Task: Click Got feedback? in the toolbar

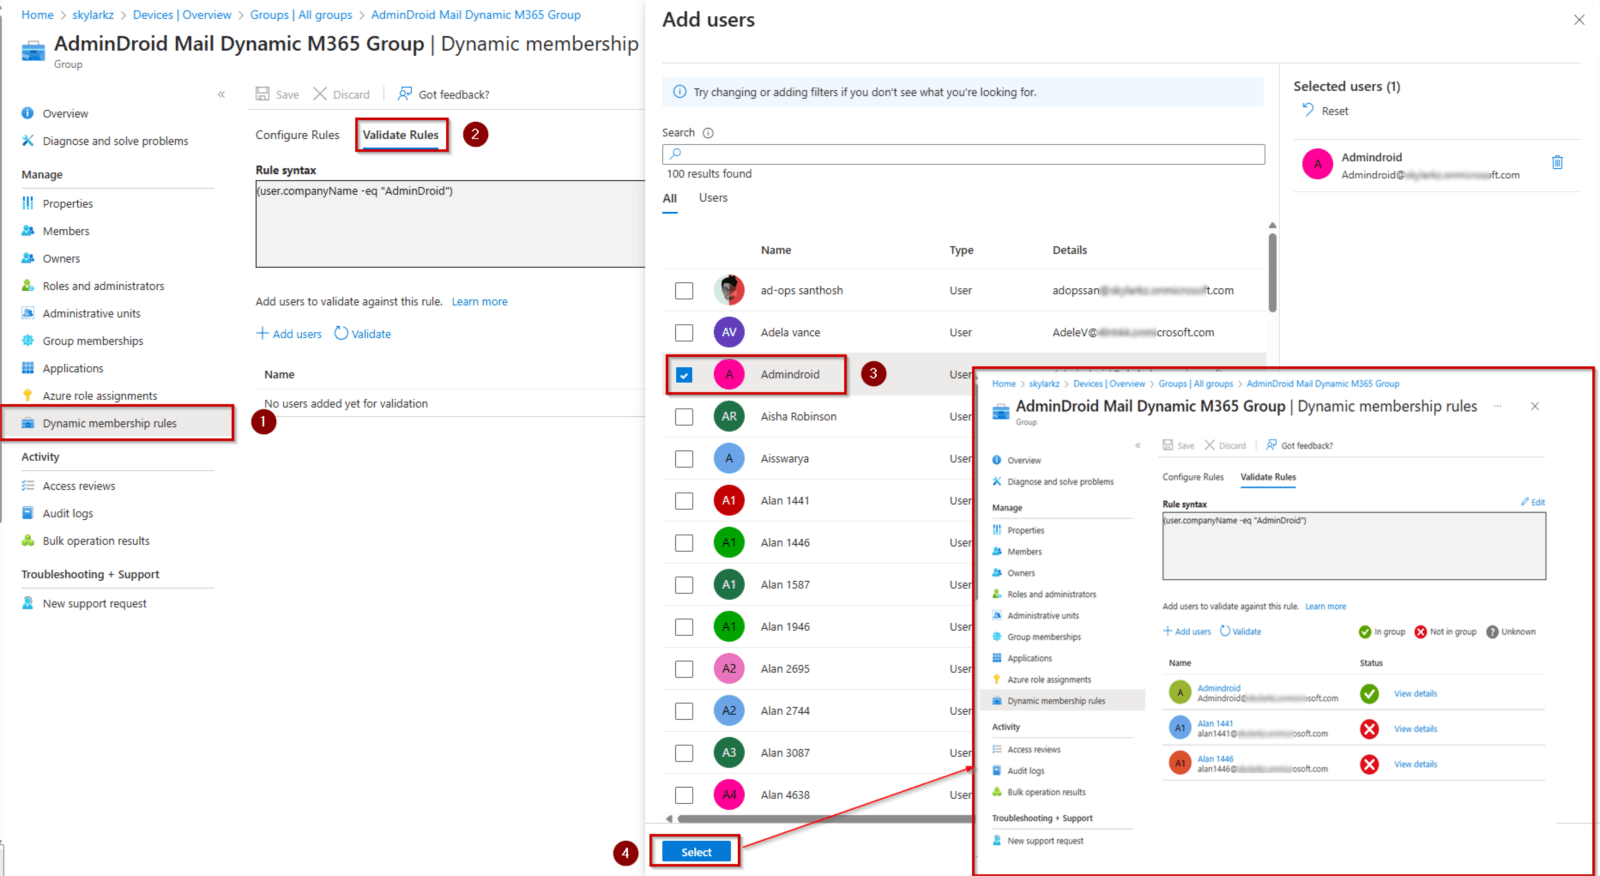Action: (443, 94)
